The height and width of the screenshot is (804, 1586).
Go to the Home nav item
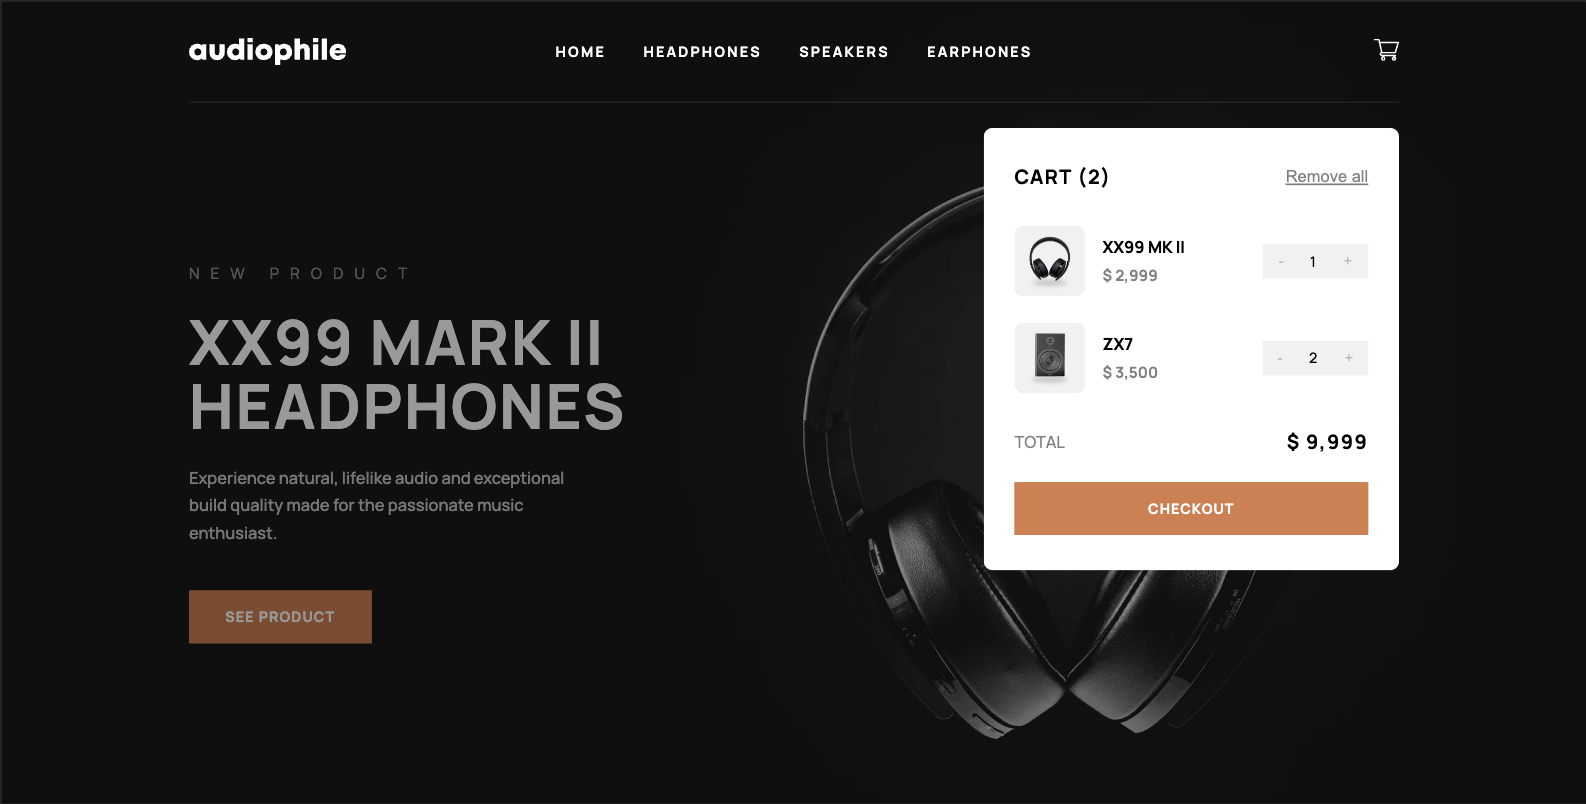tap(580, 52)
